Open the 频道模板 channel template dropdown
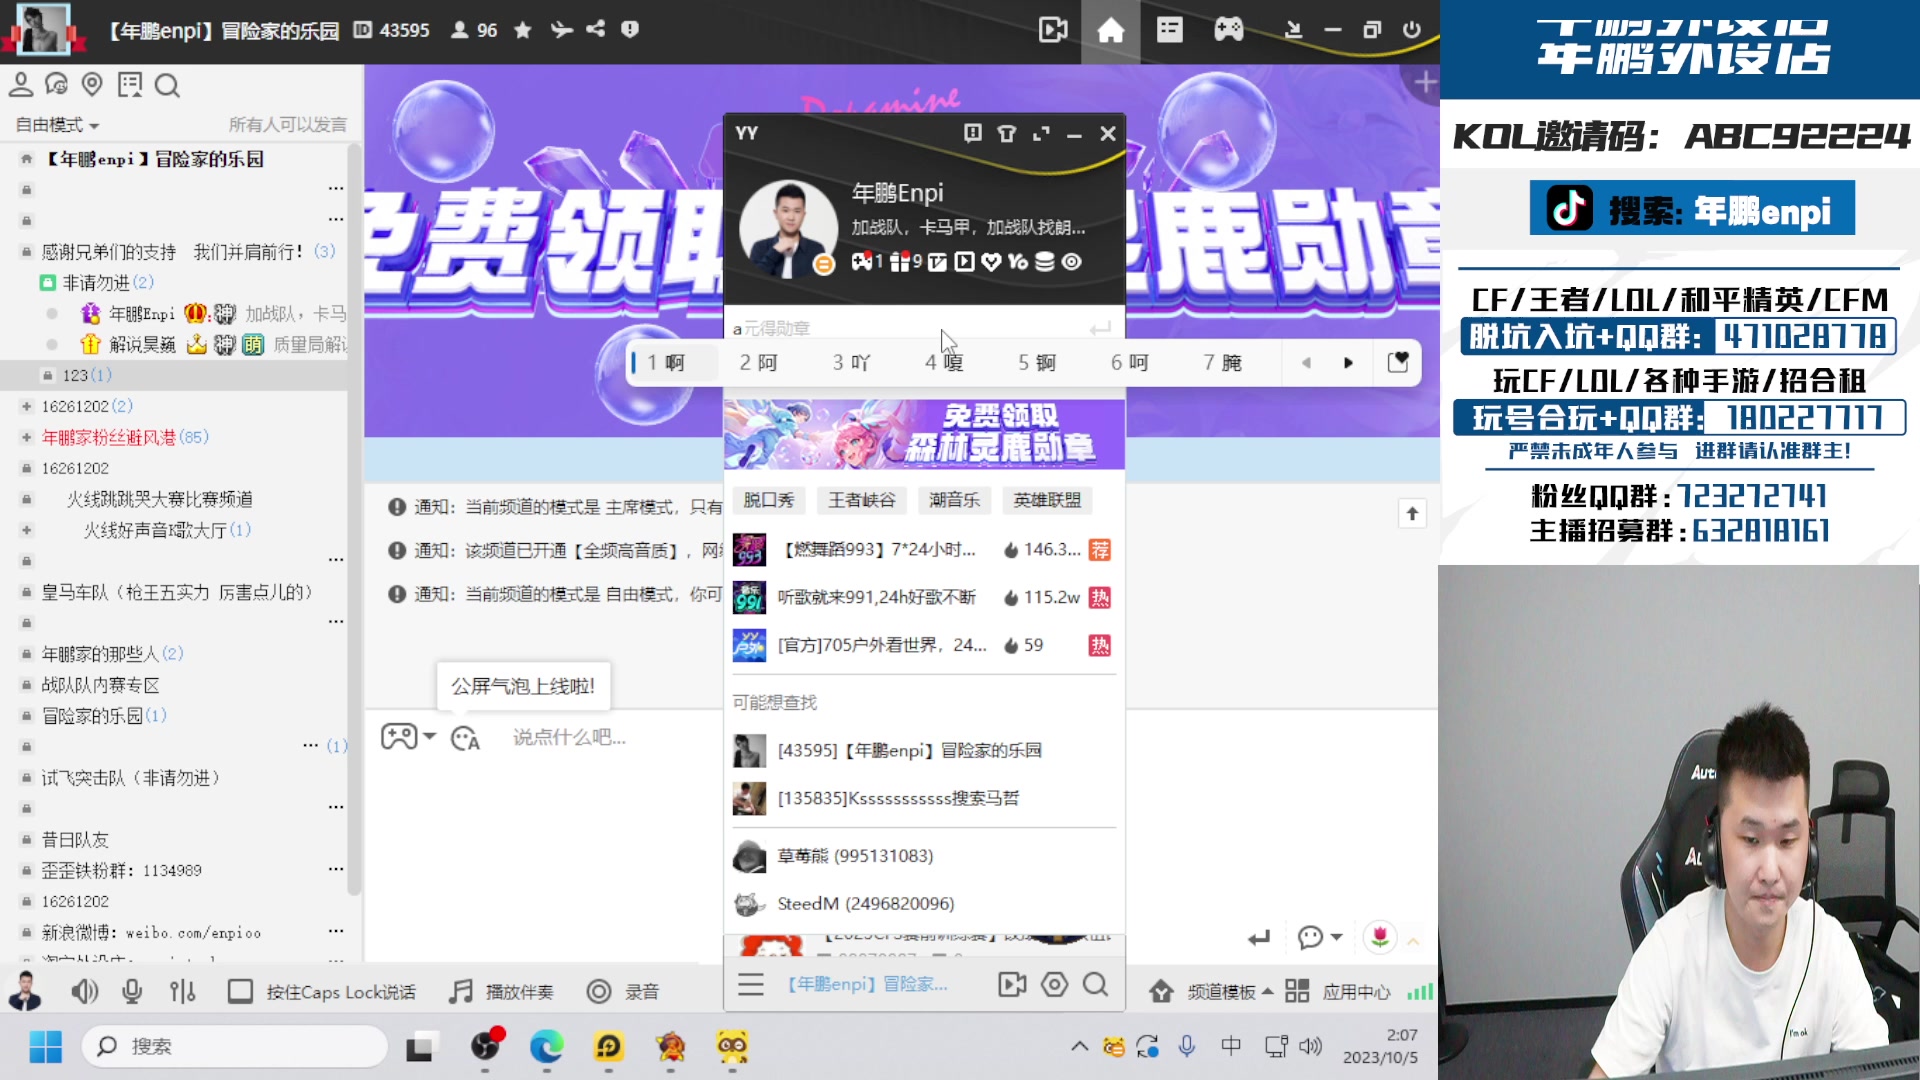The image size is (1920, 1080). click(x=1210, y=991)
